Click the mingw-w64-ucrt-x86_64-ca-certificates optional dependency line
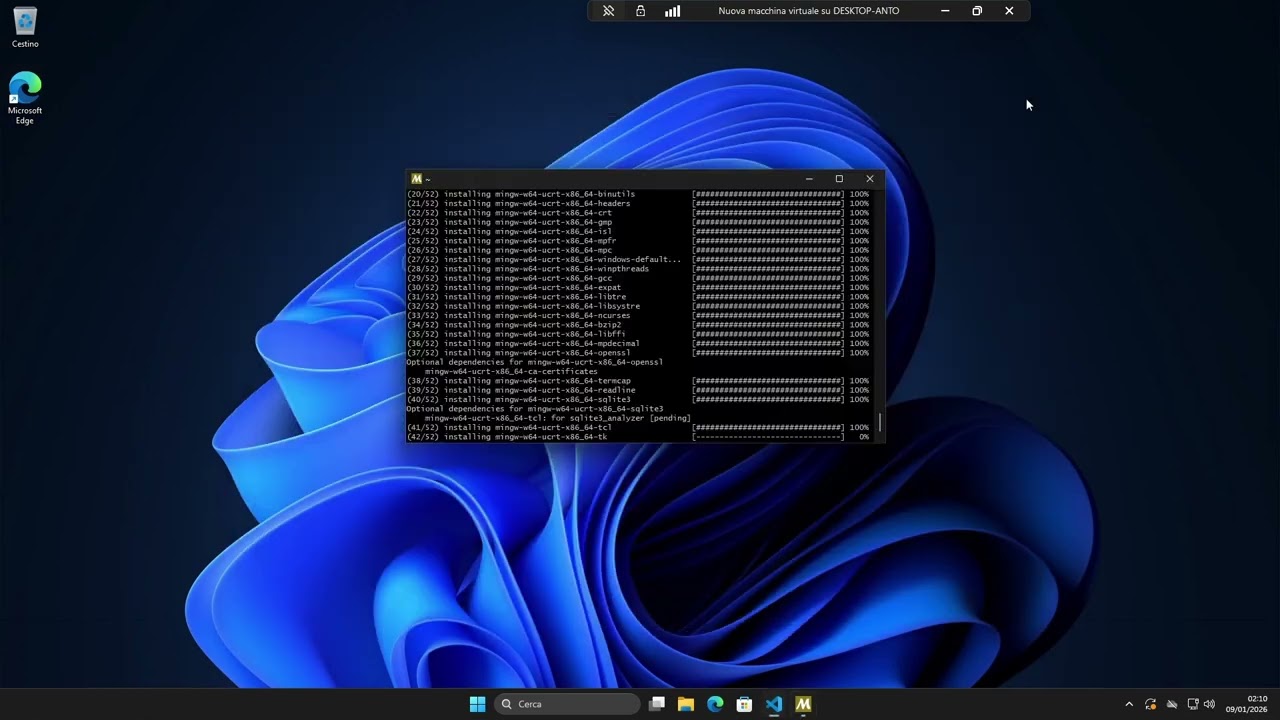The image size is (1280, 720). pyautogui.click(x=511, y=371)
